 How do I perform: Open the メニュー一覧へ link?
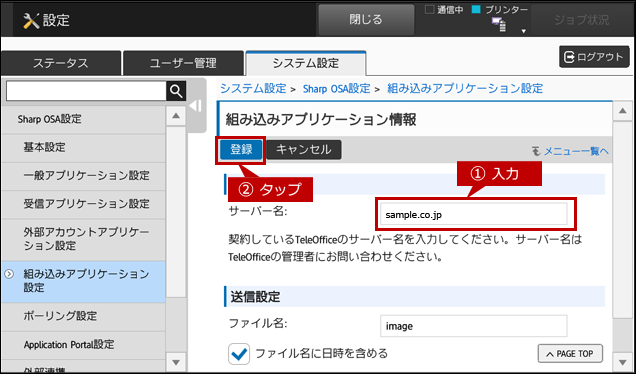click(576, 151)
